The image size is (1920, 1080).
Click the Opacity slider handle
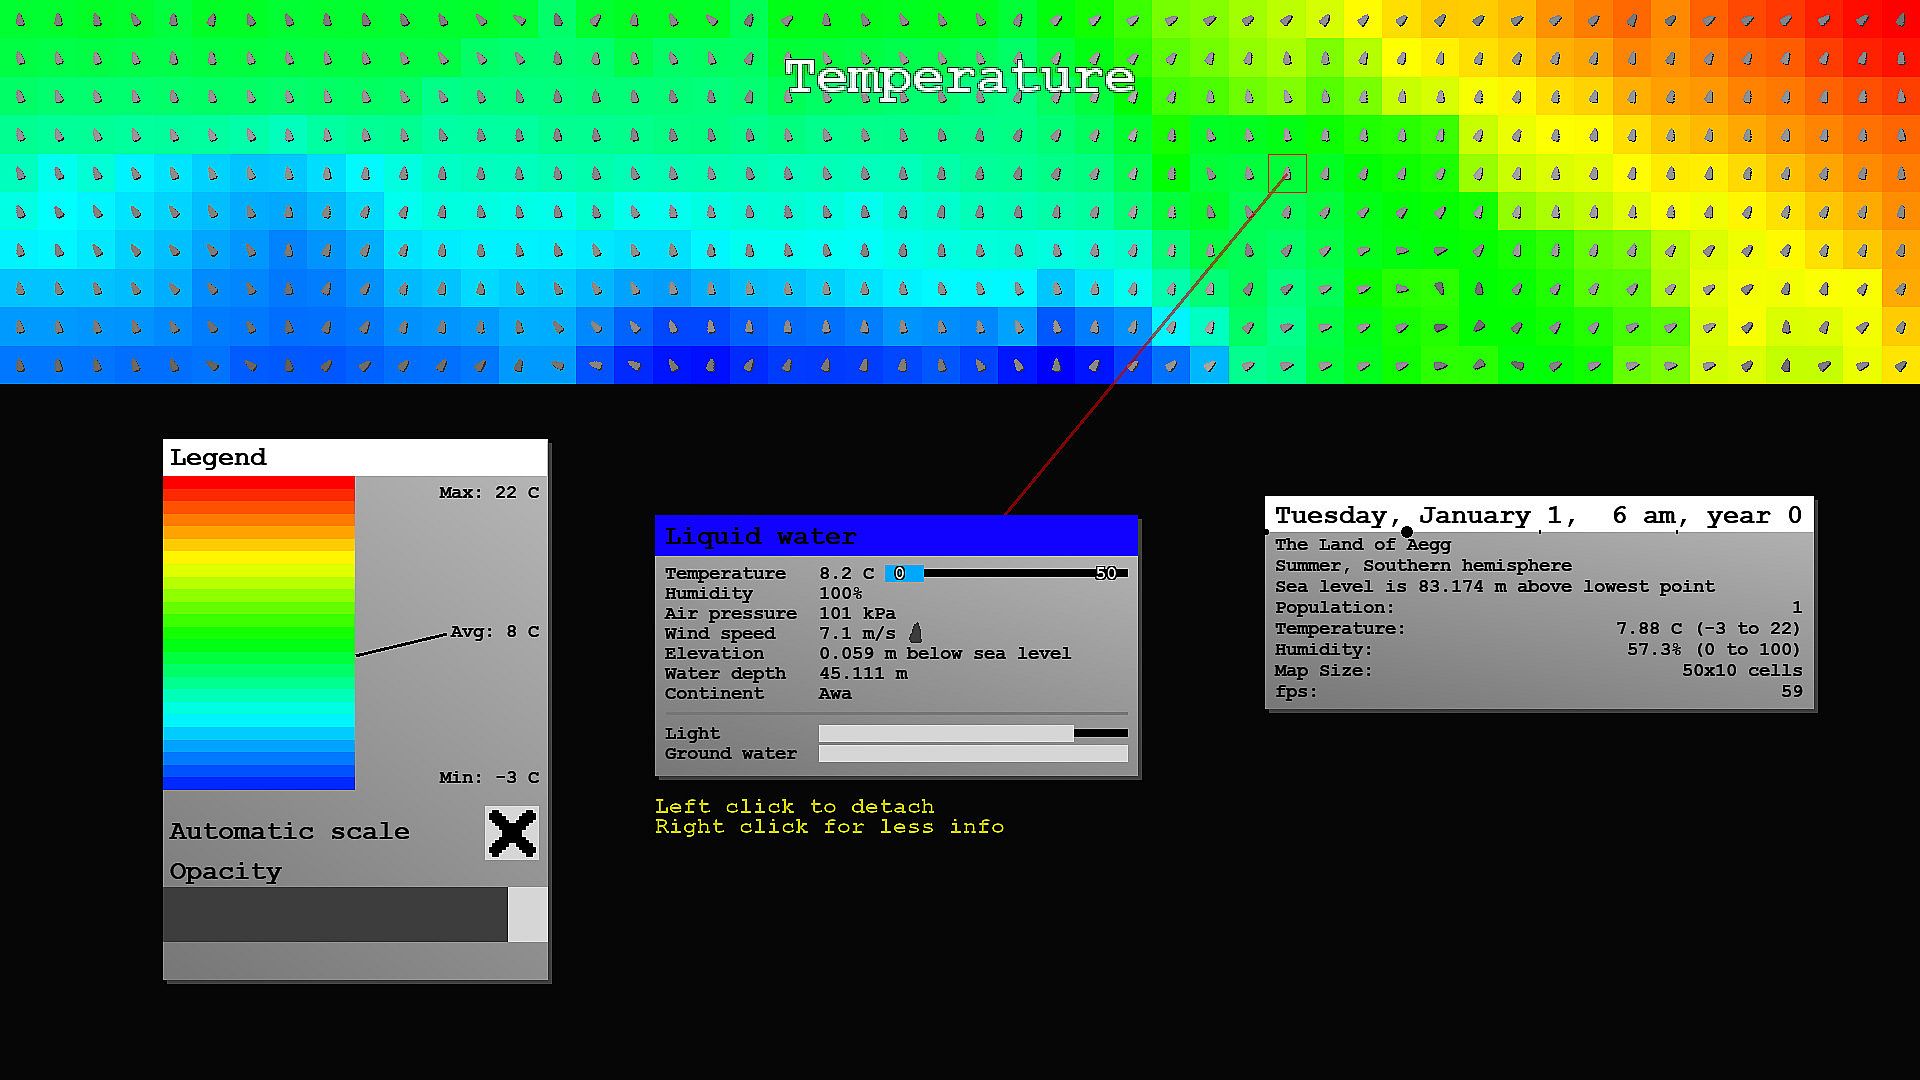pos(527,914)
